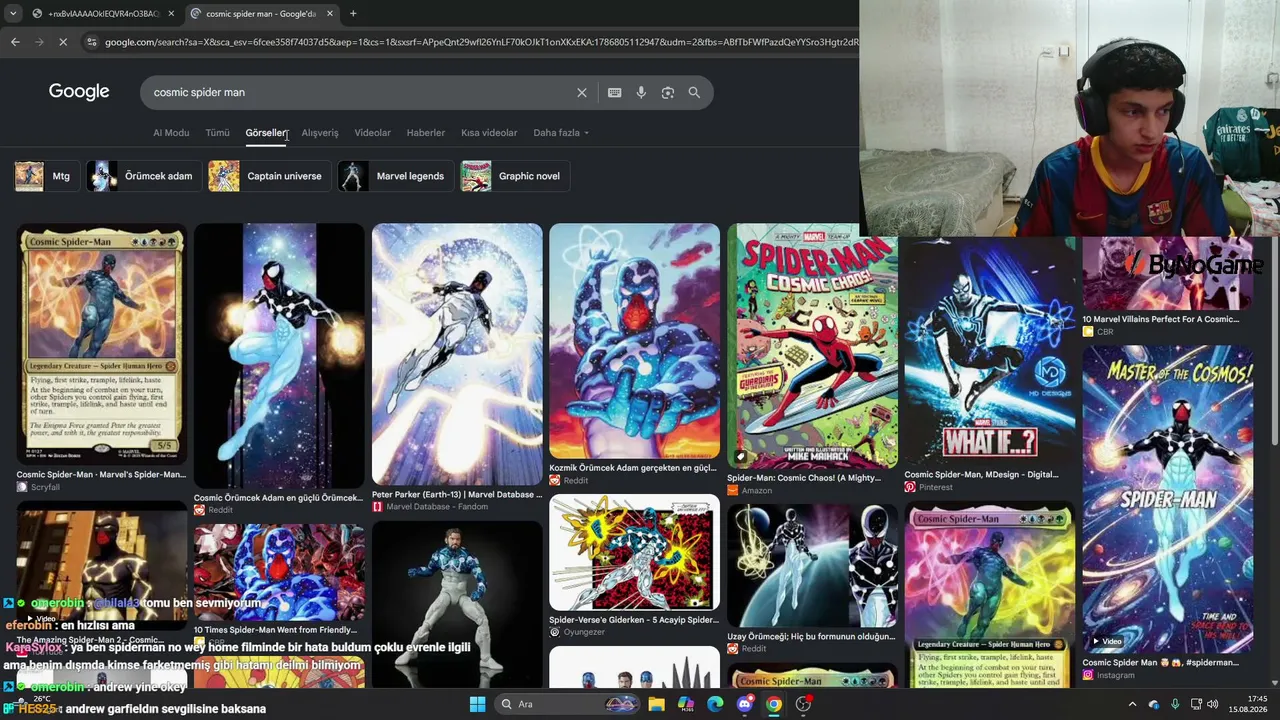Image resolution: width=1280 pixels, height=720 pixels.
Task: Filter images by Örümcek adam chip
Action: (x=144, y=176)
